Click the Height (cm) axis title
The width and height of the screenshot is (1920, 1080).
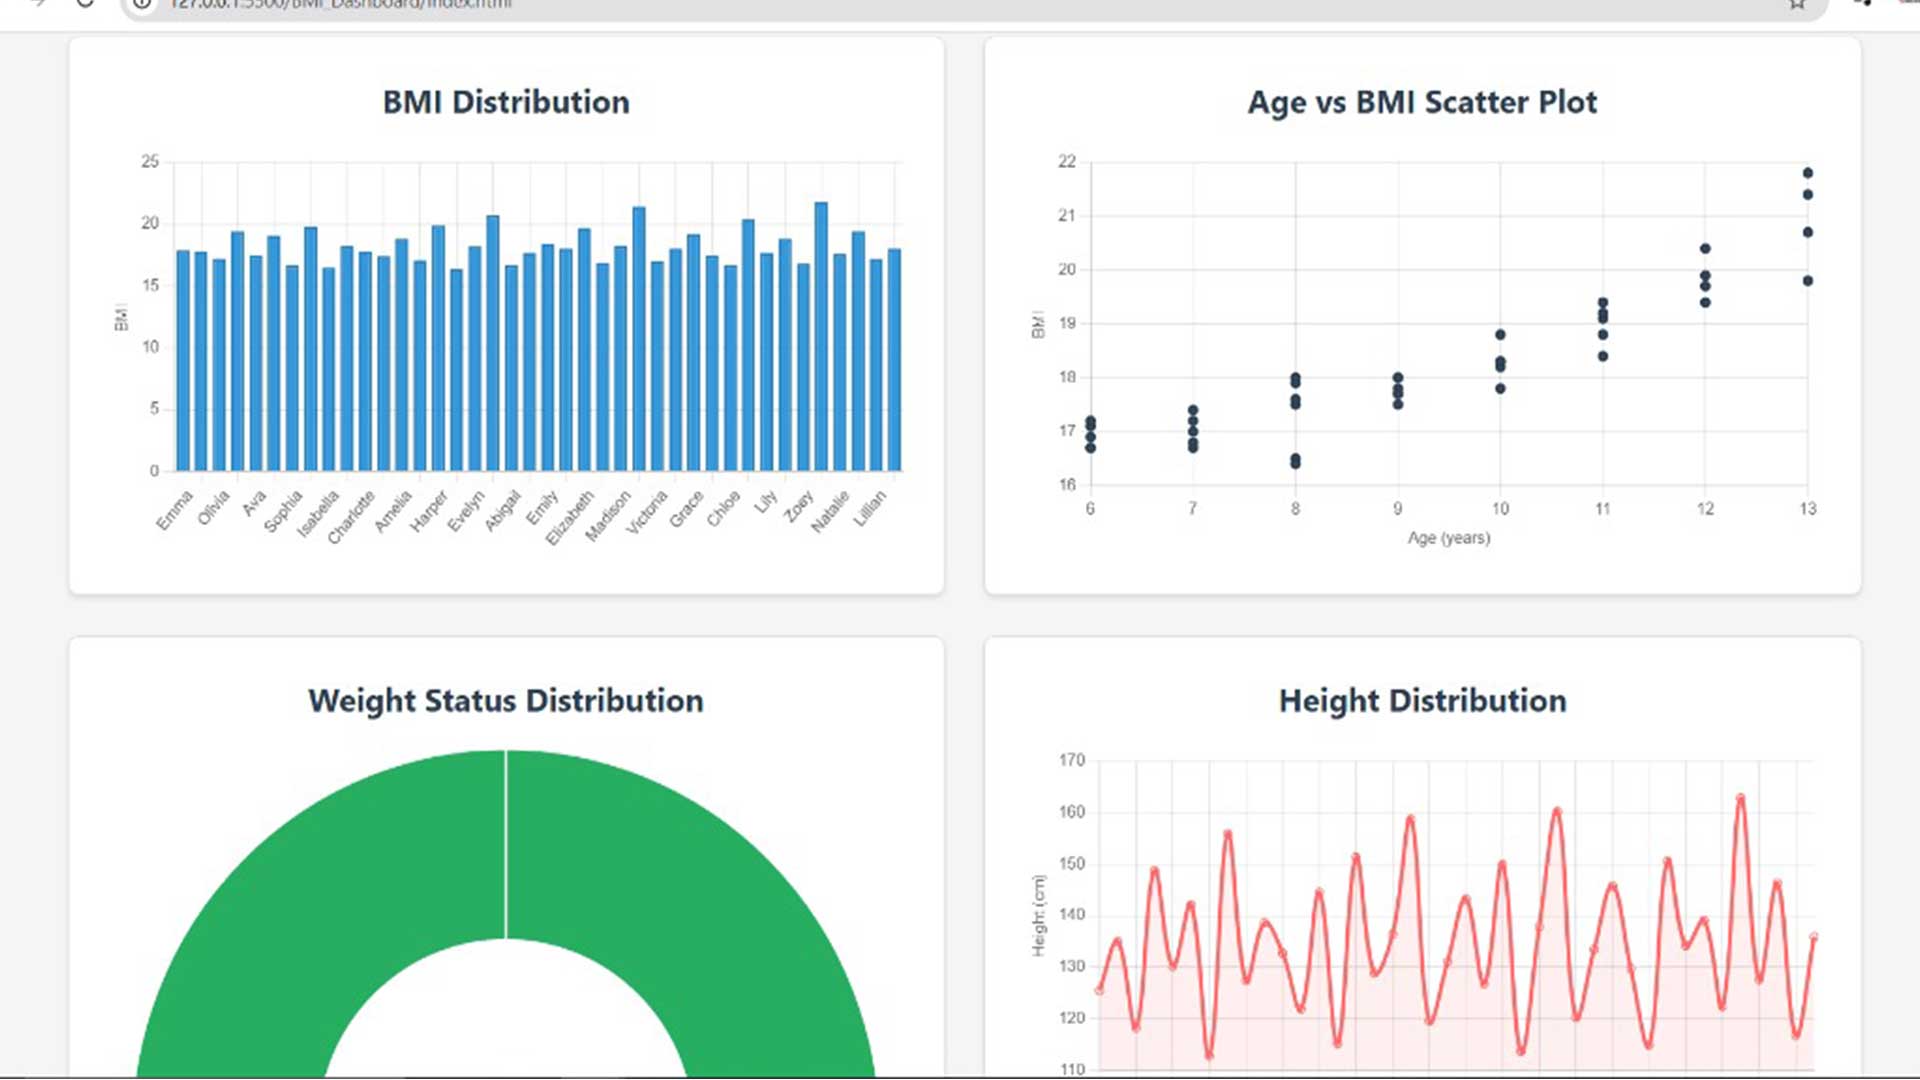[1038, 916]
